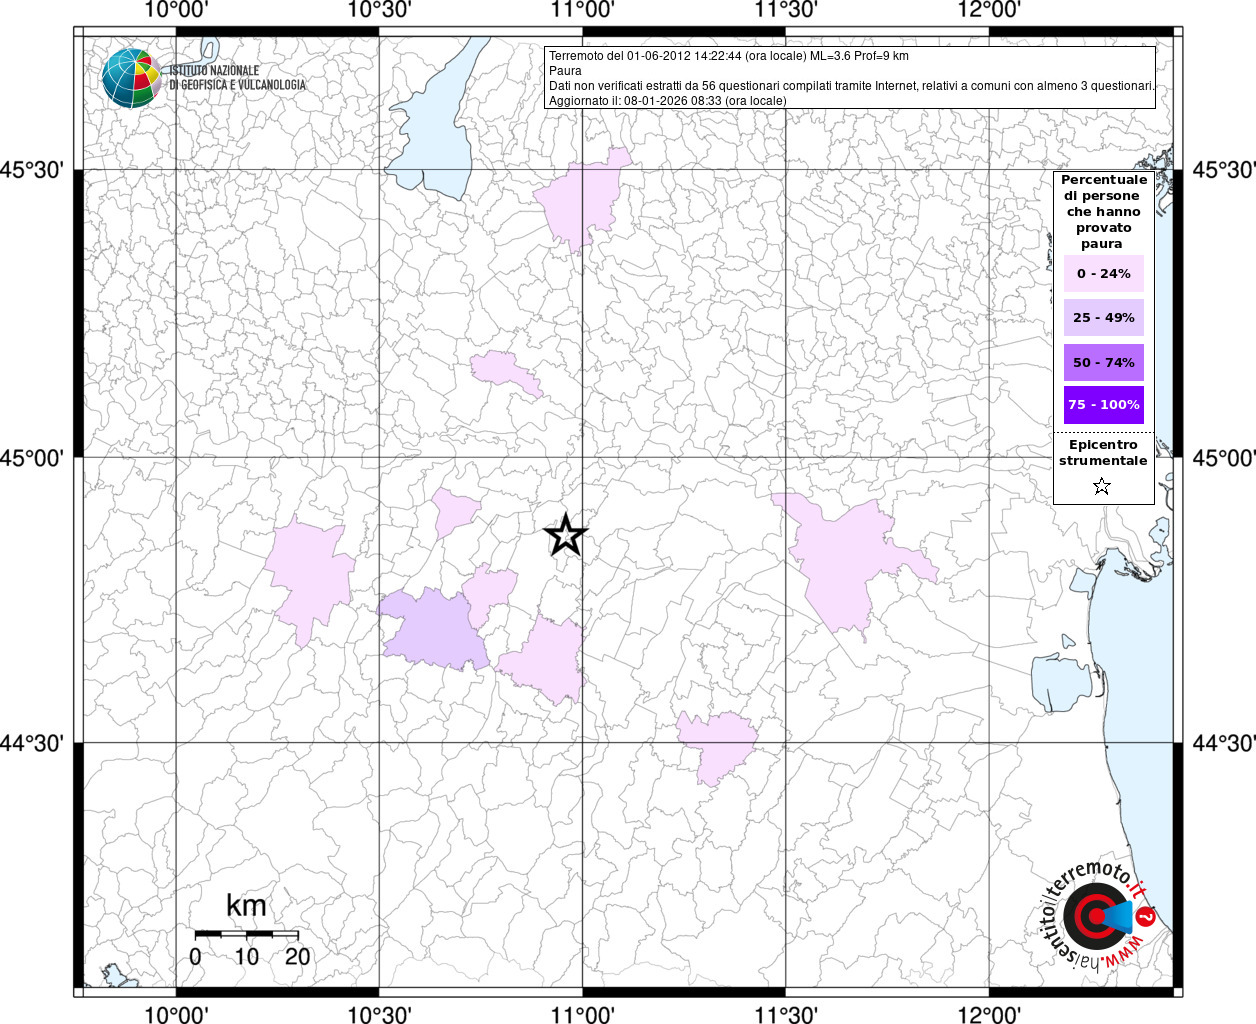Image resolution: width=1256 pixels, height=1024 pixels.
Task: Click the darker purple municipality southwest of the epicenter
Action: (434, 632)
